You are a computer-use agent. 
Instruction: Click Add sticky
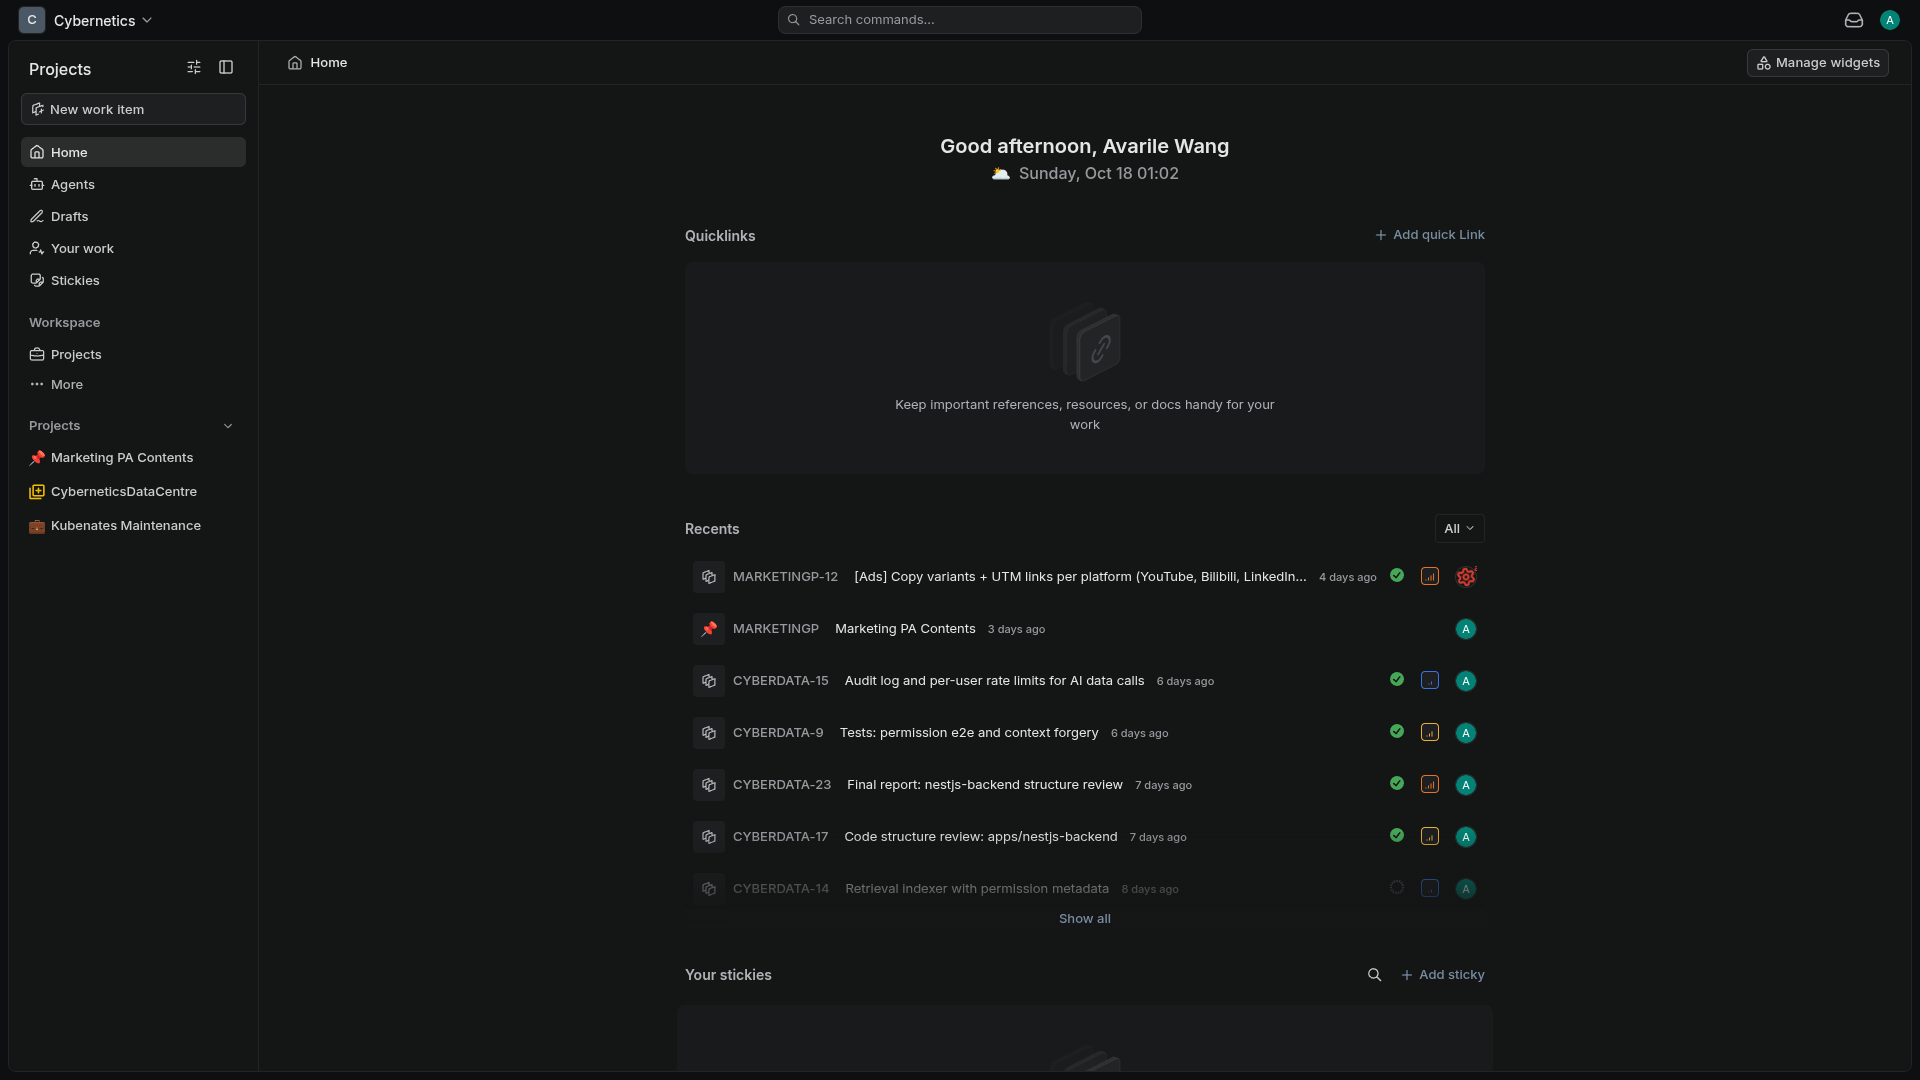pyautogui.click(x=1443, y=975)
